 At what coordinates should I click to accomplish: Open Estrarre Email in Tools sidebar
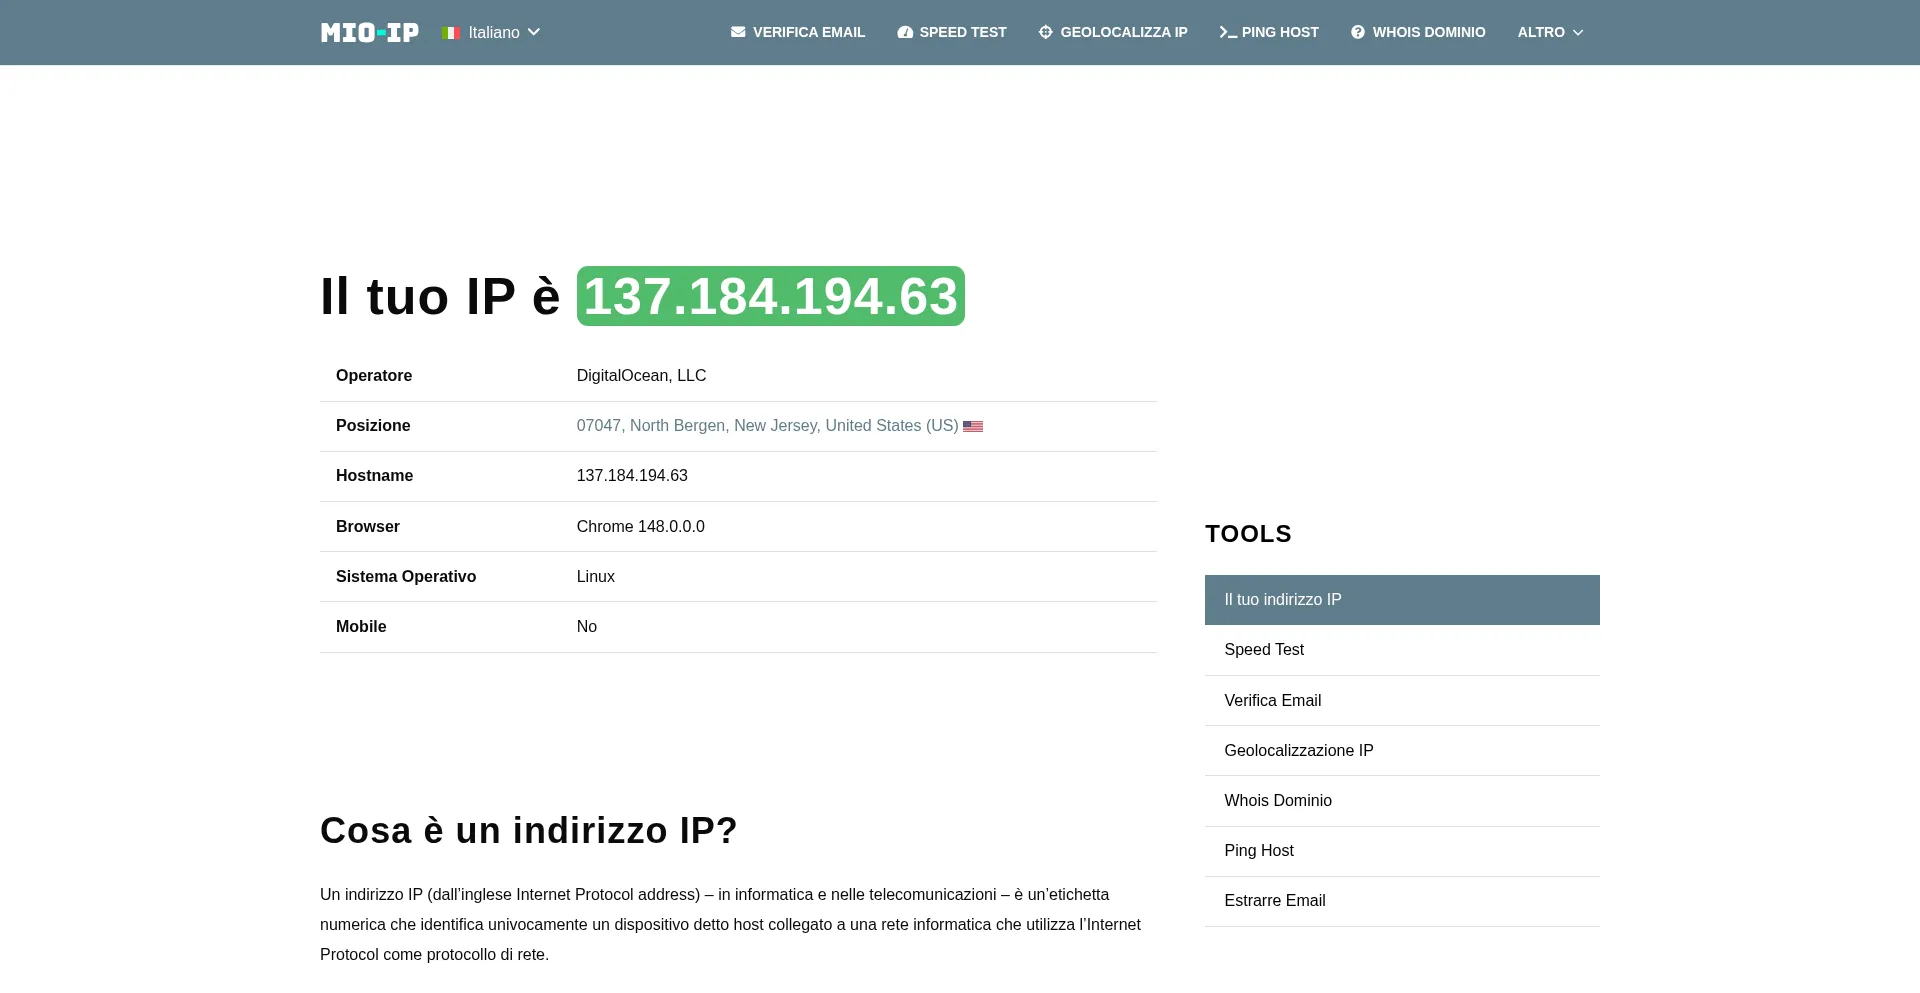1402,901
